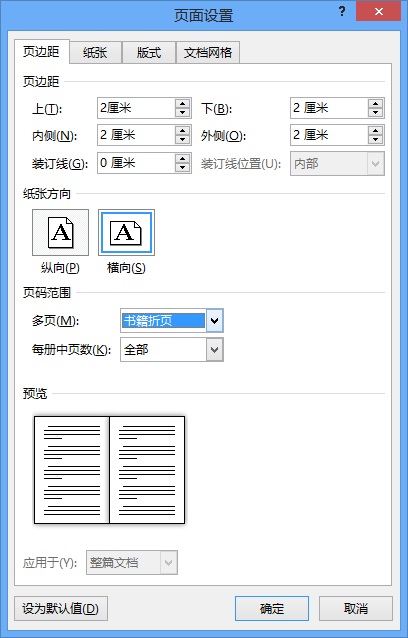Switch to the 版式 layout tab
The image size is (408, 638).
click(x=148, y=52)
